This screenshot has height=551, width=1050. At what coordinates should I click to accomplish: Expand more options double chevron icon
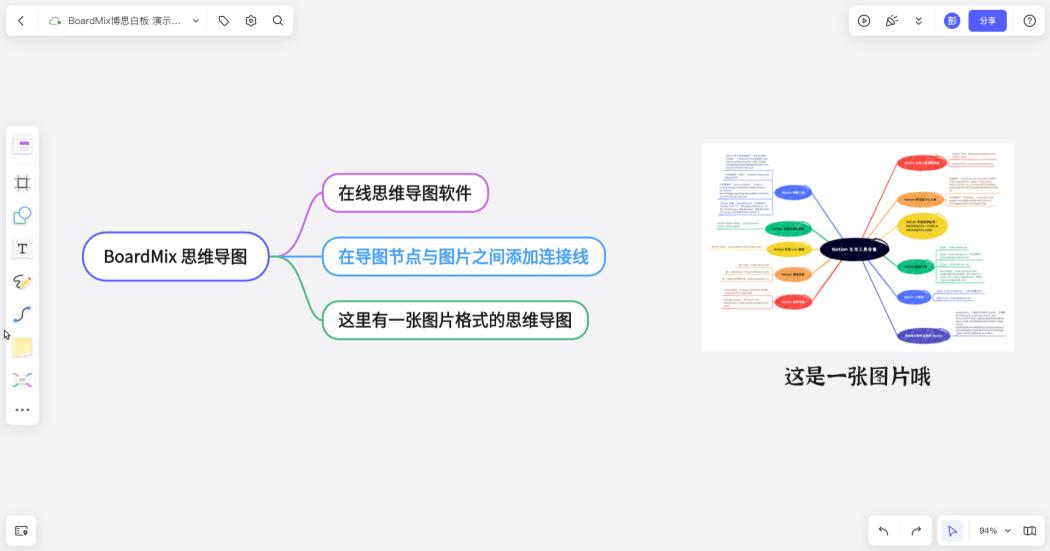click(x=919, y=21)
